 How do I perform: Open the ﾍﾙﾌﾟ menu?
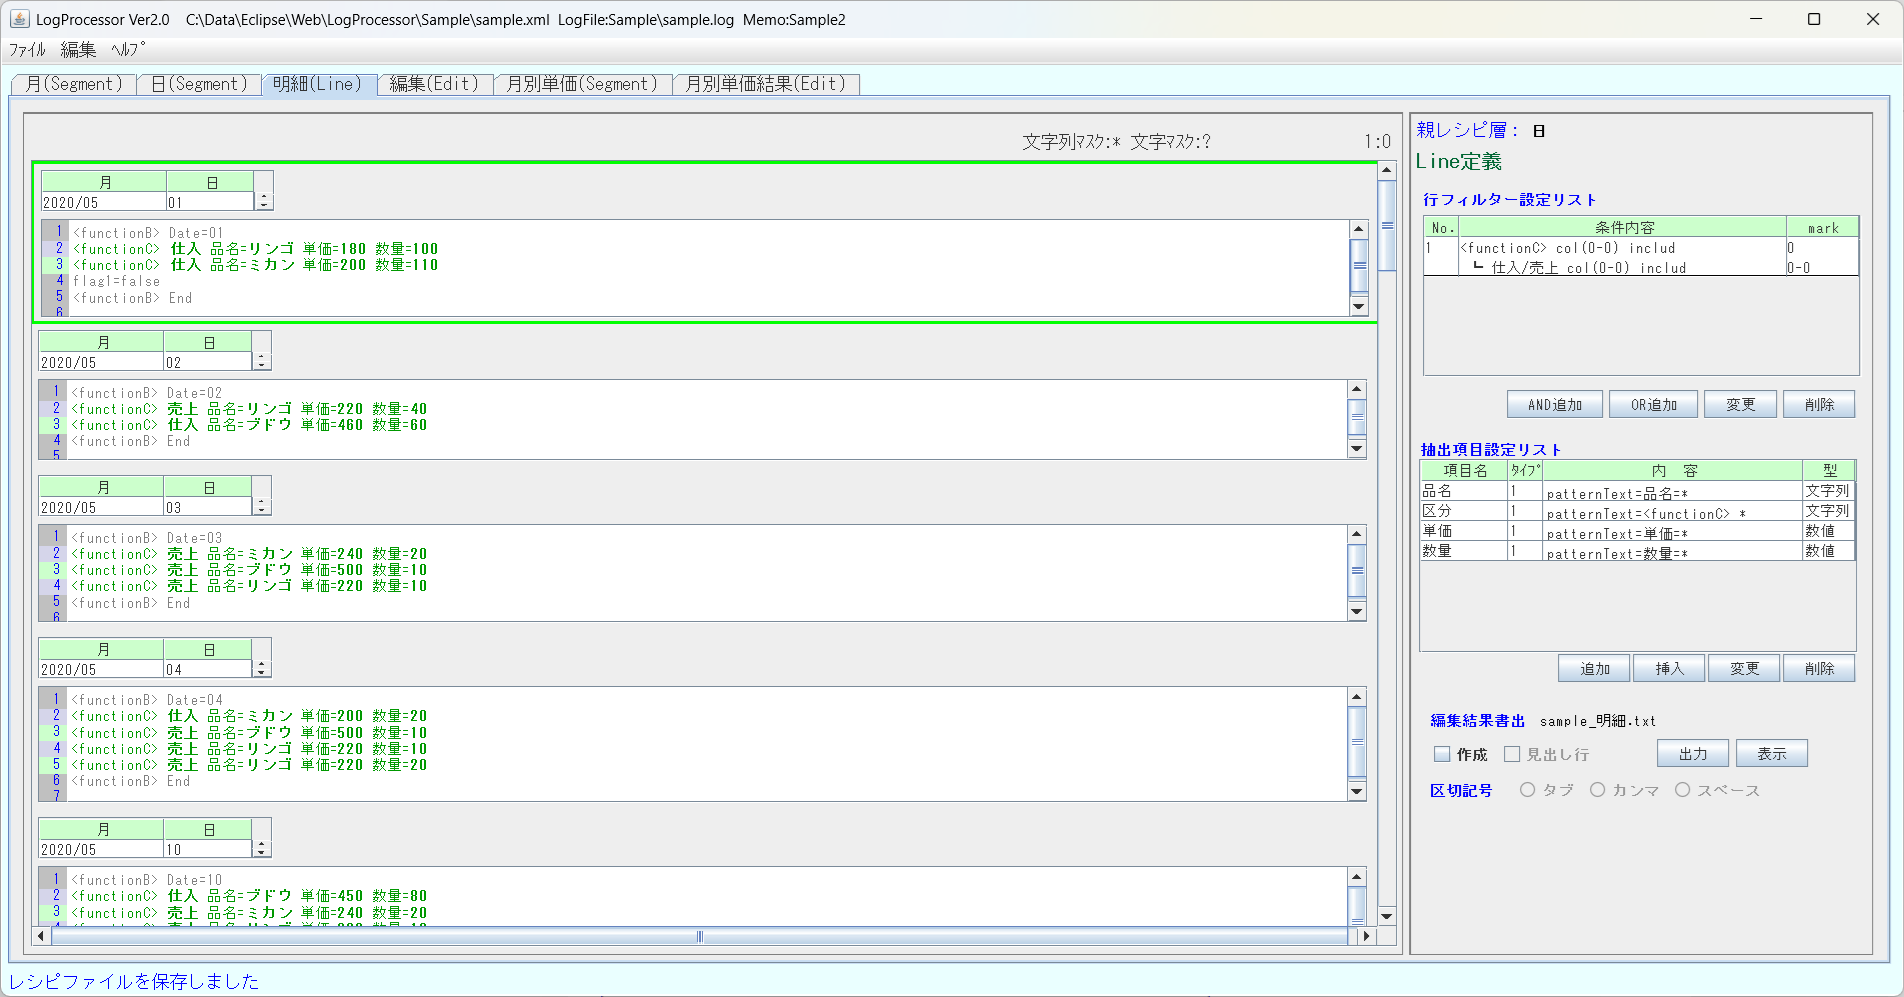[127, 50]
